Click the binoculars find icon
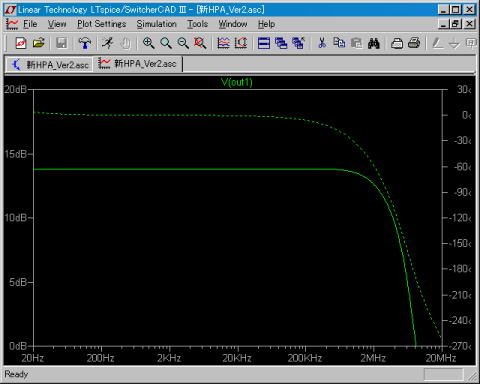This screenshot has height=384, width=480. pos(374,43)
